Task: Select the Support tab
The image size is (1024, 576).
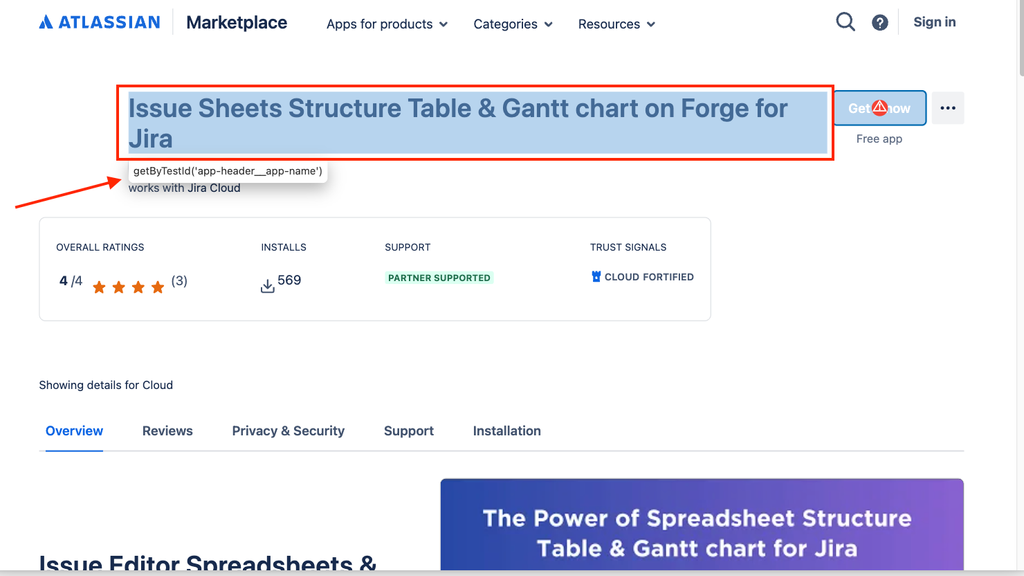Action: pyautogui.click(x=409, y=431)
